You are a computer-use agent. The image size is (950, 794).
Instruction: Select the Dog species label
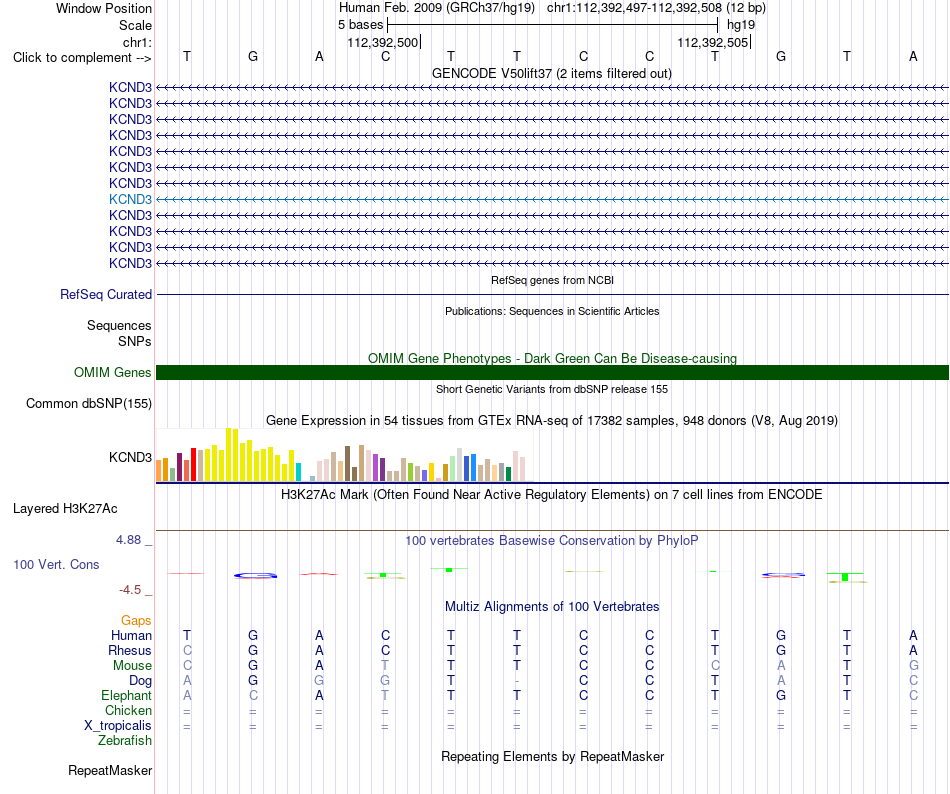tap(140, 681)
